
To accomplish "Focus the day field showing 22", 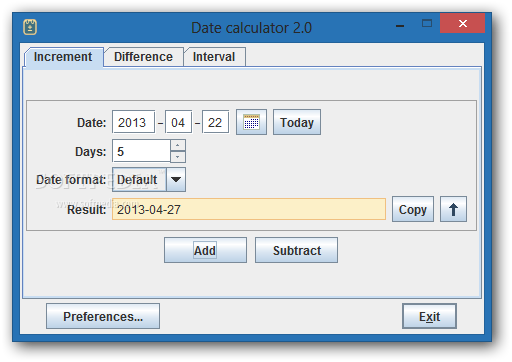I will coord(216,122).
